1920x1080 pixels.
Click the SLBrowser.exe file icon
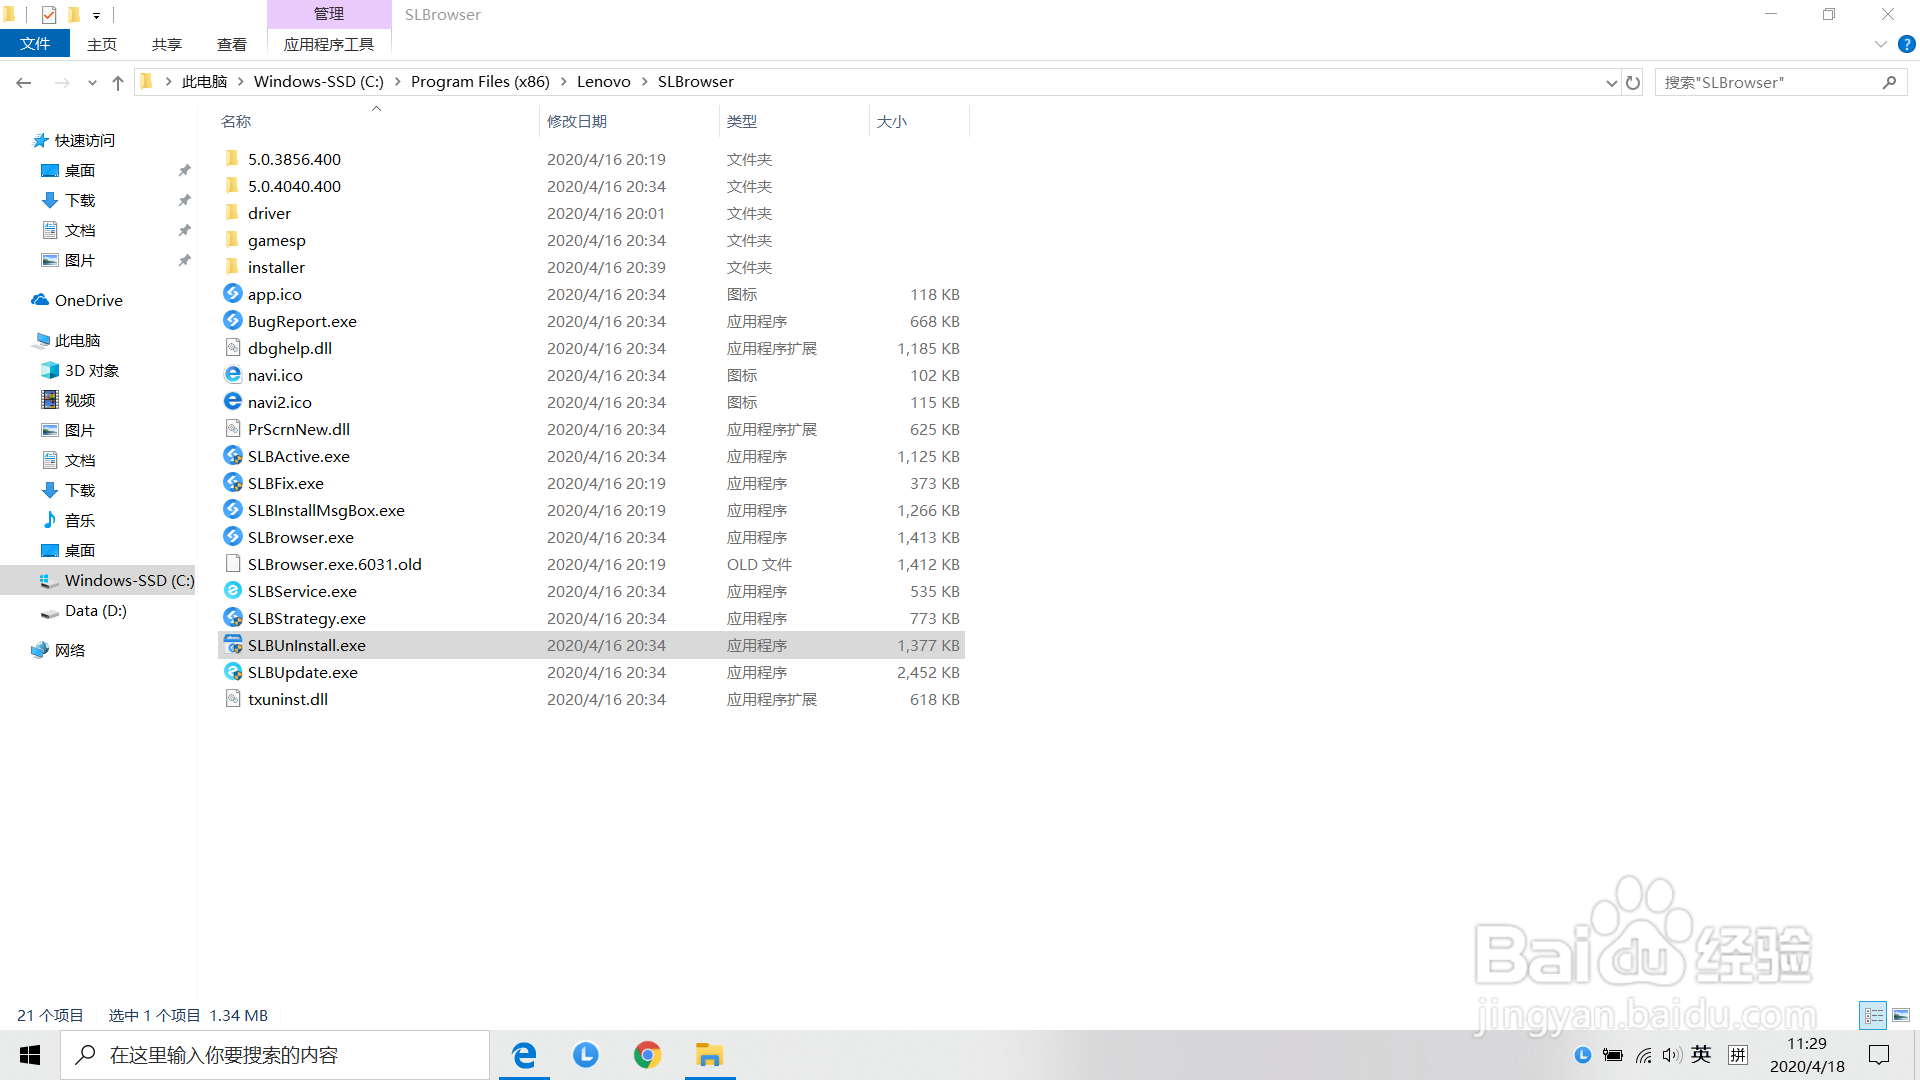point(233,537)
